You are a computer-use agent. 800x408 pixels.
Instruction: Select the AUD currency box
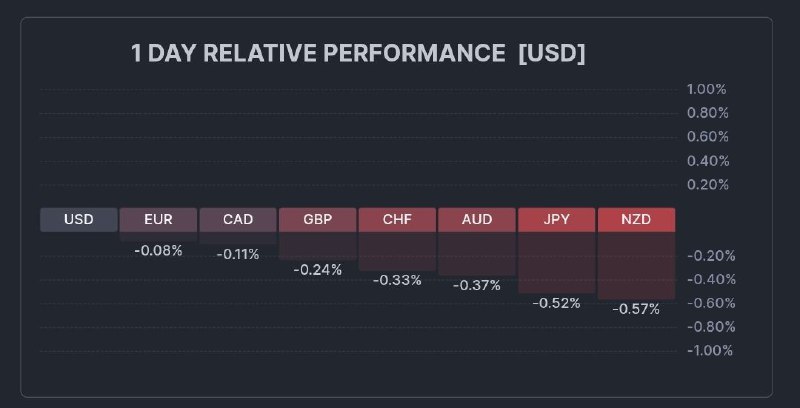tap(476, 220)
